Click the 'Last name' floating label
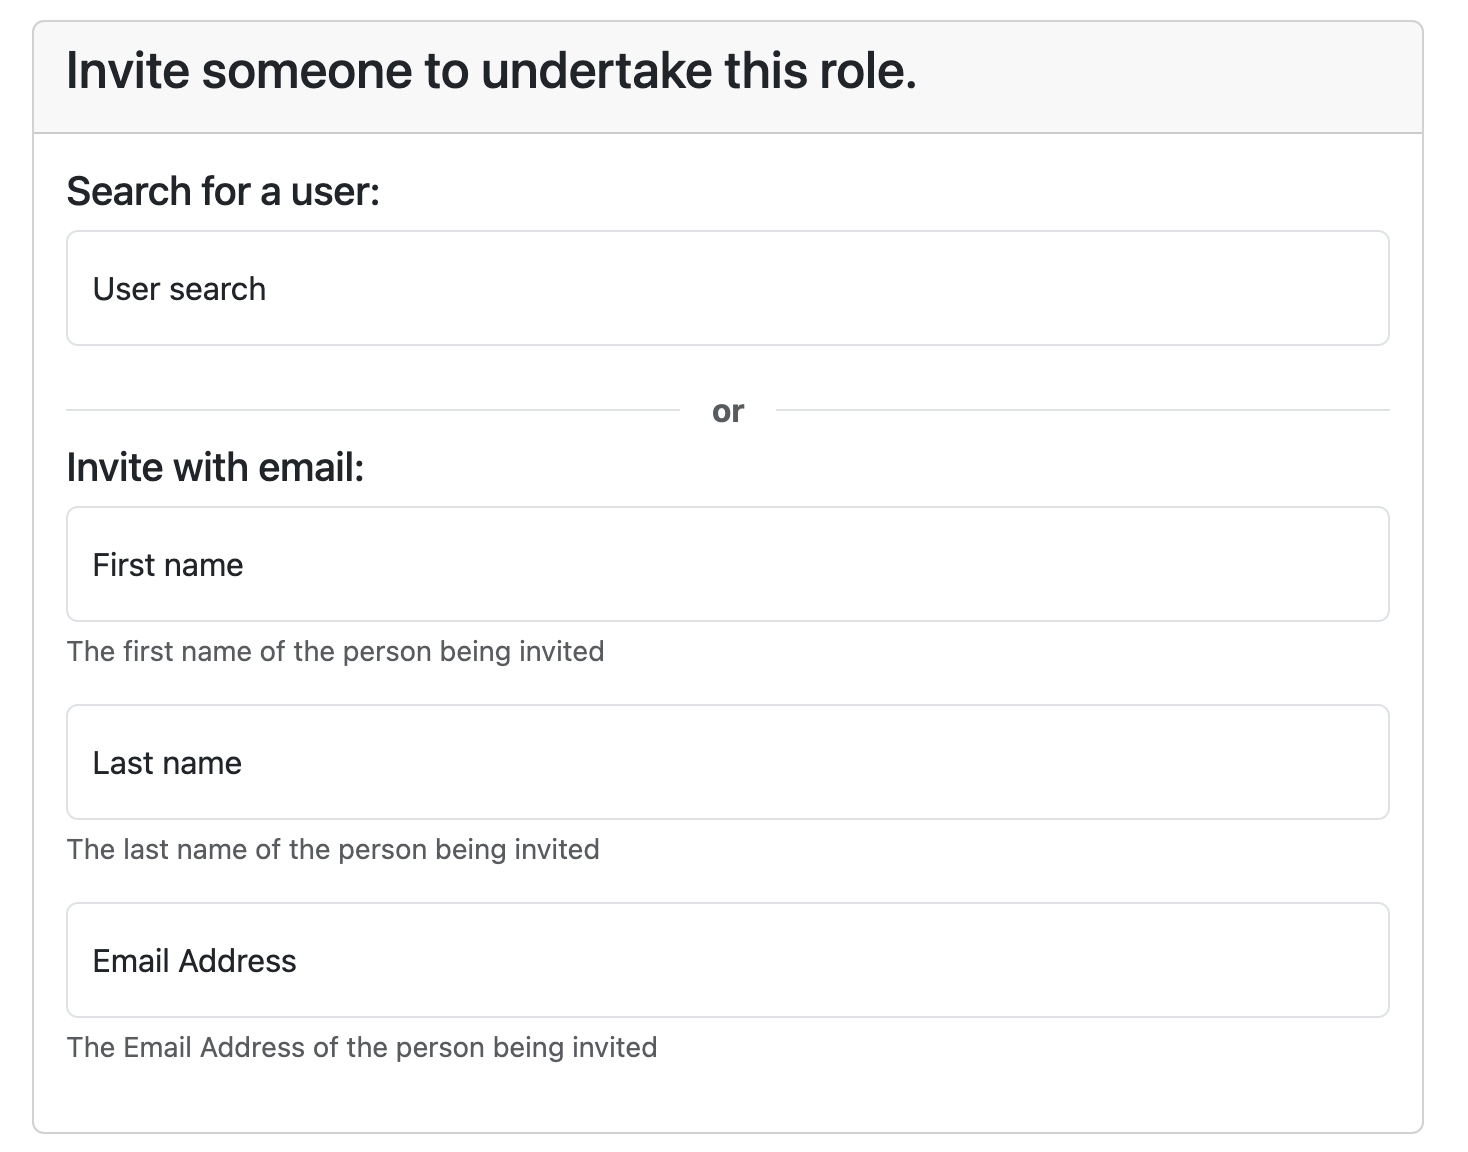 click(167, 763)
